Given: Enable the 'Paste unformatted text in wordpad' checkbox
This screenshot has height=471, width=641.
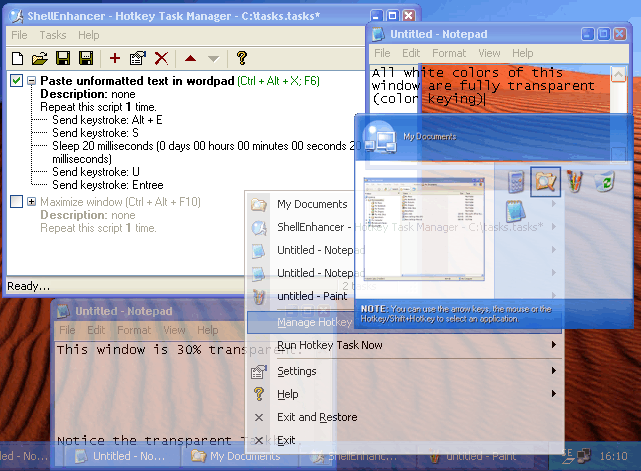Looking at the screenshot, I should pyautogui.click(x=16, y=80).
